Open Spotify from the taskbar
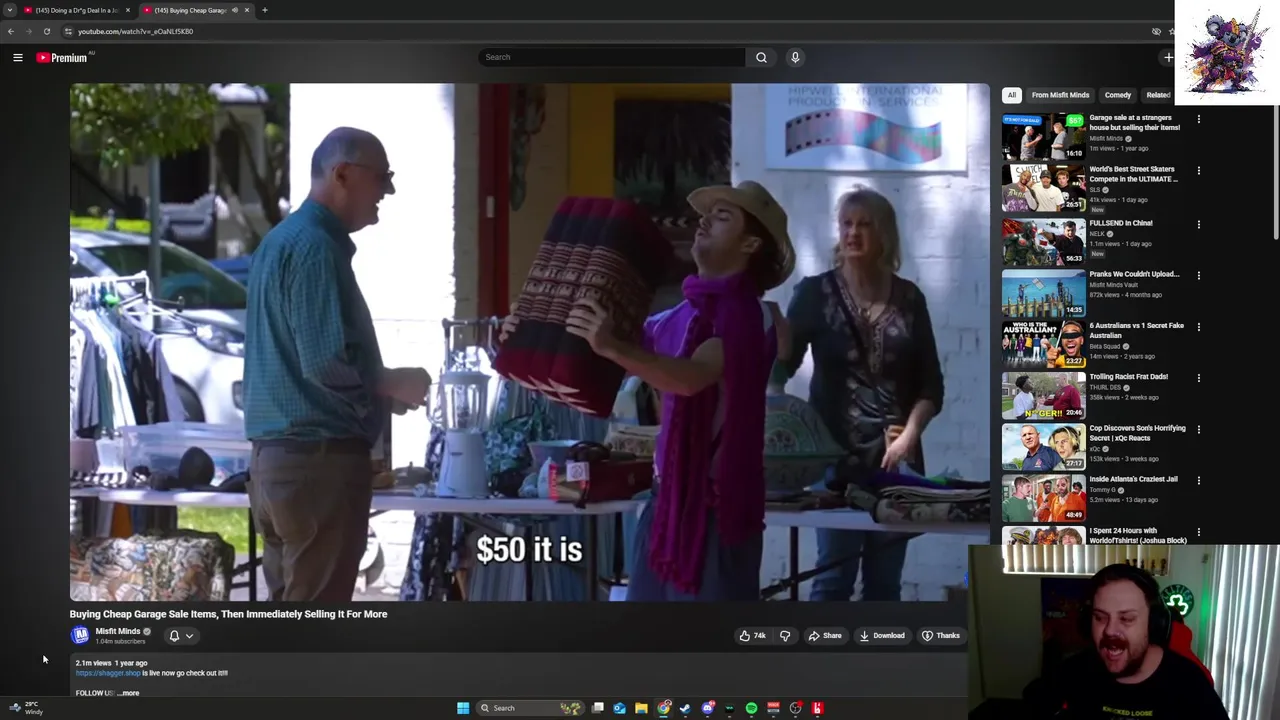The width and height of the screenshot is (1280, 720). (x=751, y=708)
